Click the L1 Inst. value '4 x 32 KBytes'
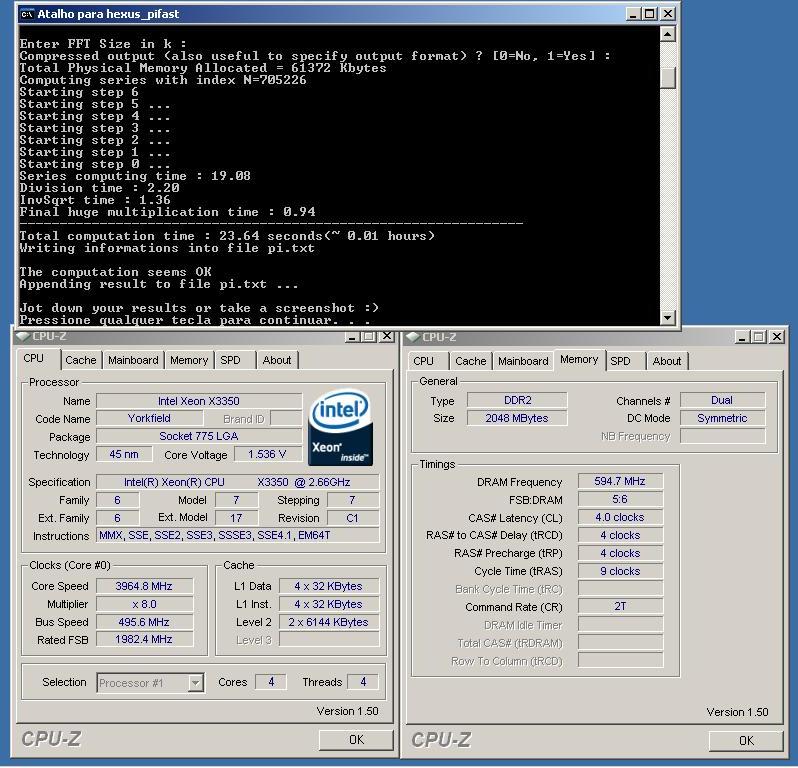This screenshot has height=768, width=798. [x=328, y=604]
